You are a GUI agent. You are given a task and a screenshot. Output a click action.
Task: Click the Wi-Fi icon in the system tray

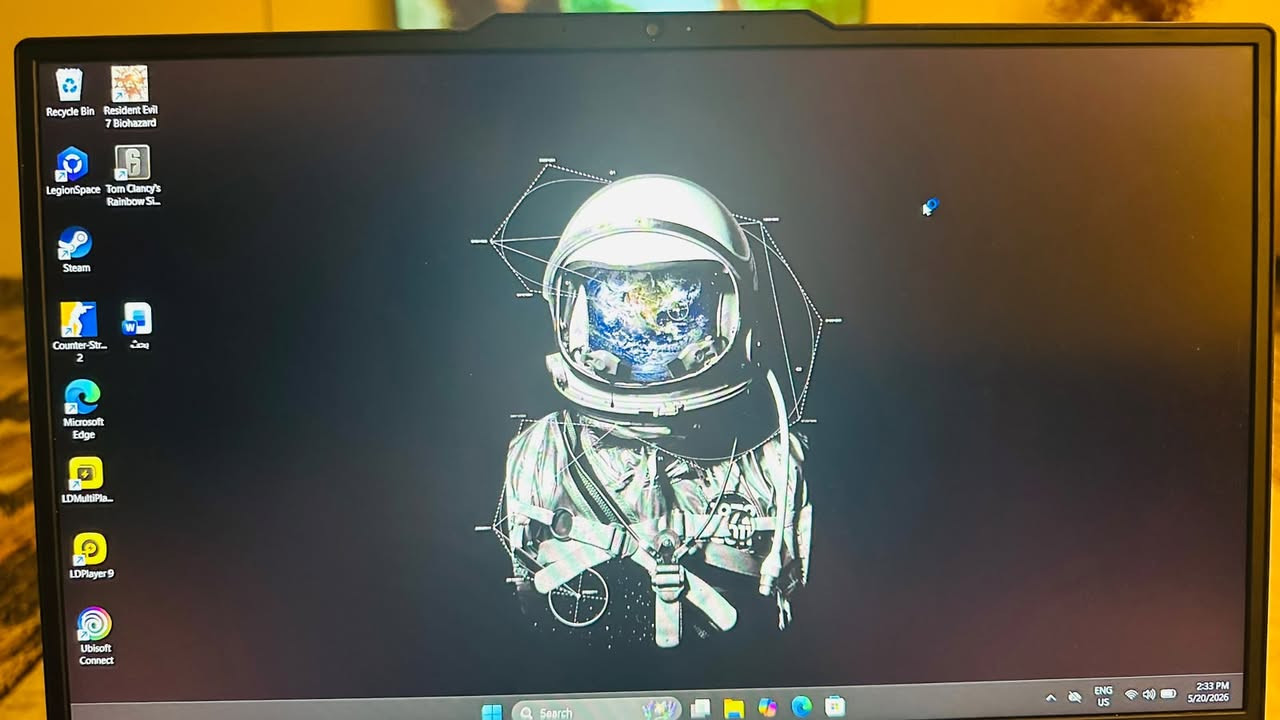(x=1131, y=694)
